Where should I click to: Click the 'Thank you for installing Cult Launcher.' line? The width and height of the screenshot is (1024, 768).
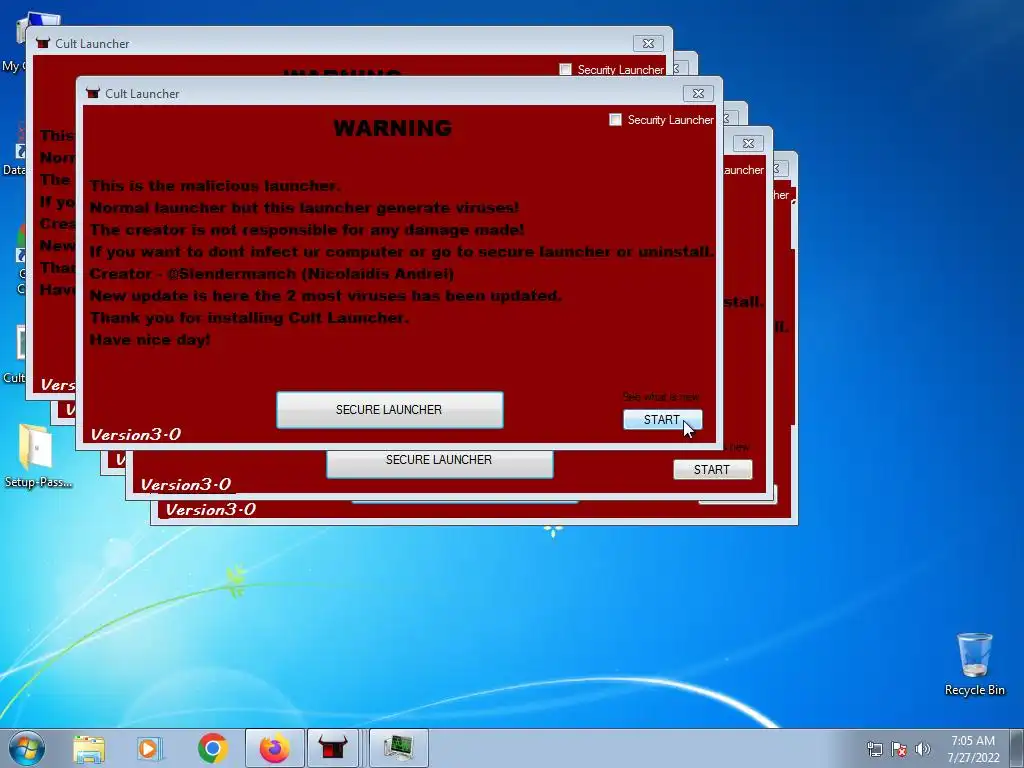point(249,317)
